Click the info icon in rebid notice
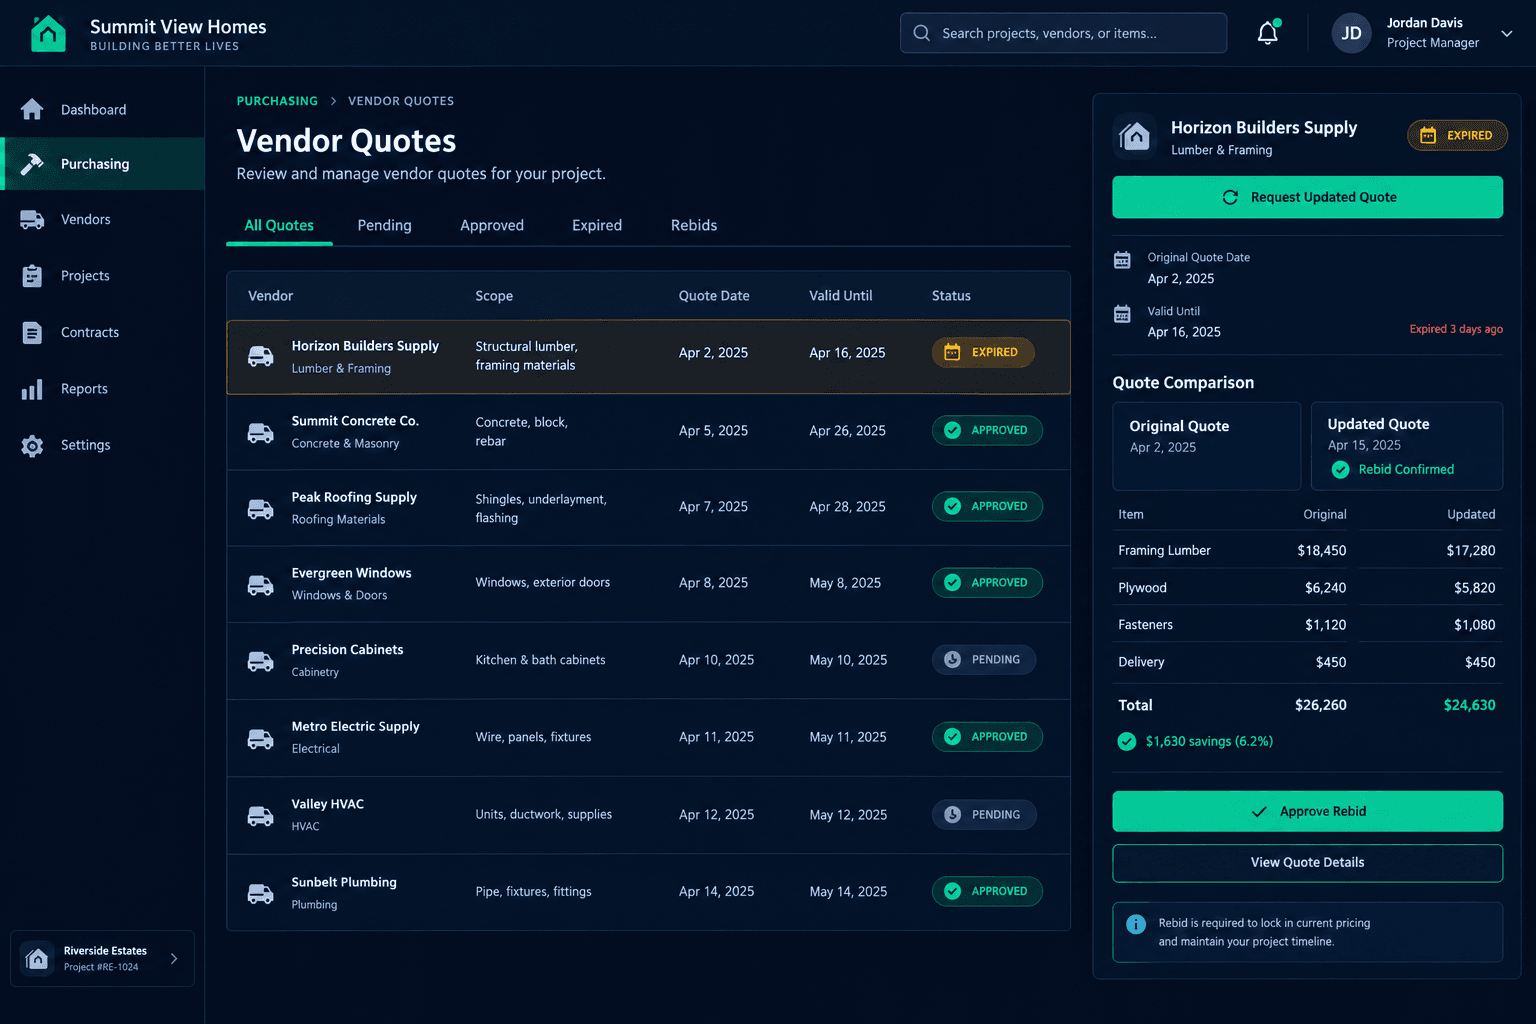This screenshot has width=1536, height=1024. pyautogui.click(x=1136, y=924)
